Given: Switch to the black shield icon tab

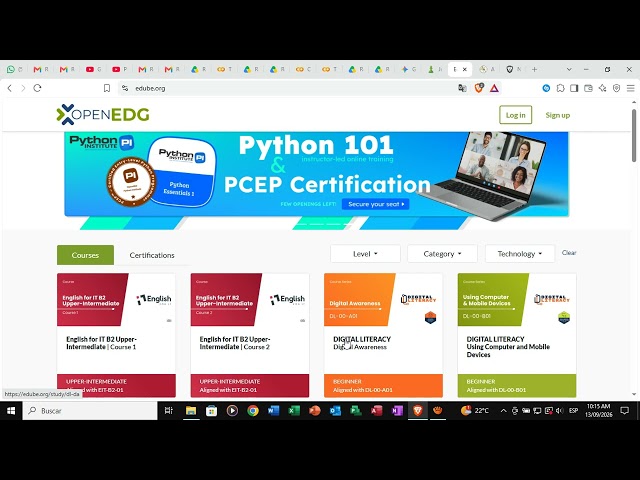Looking at the screenshot, I should tap(513, 69).
